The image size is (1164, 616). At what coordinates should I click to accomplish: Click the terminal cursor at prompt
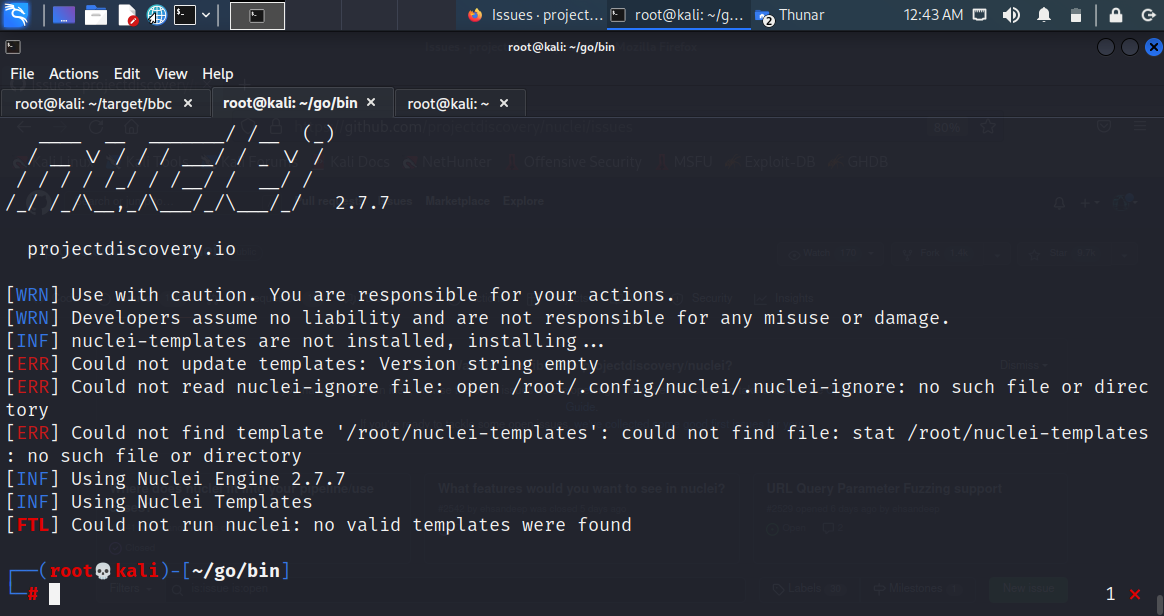pyautogui.click(x=54, y=594)
